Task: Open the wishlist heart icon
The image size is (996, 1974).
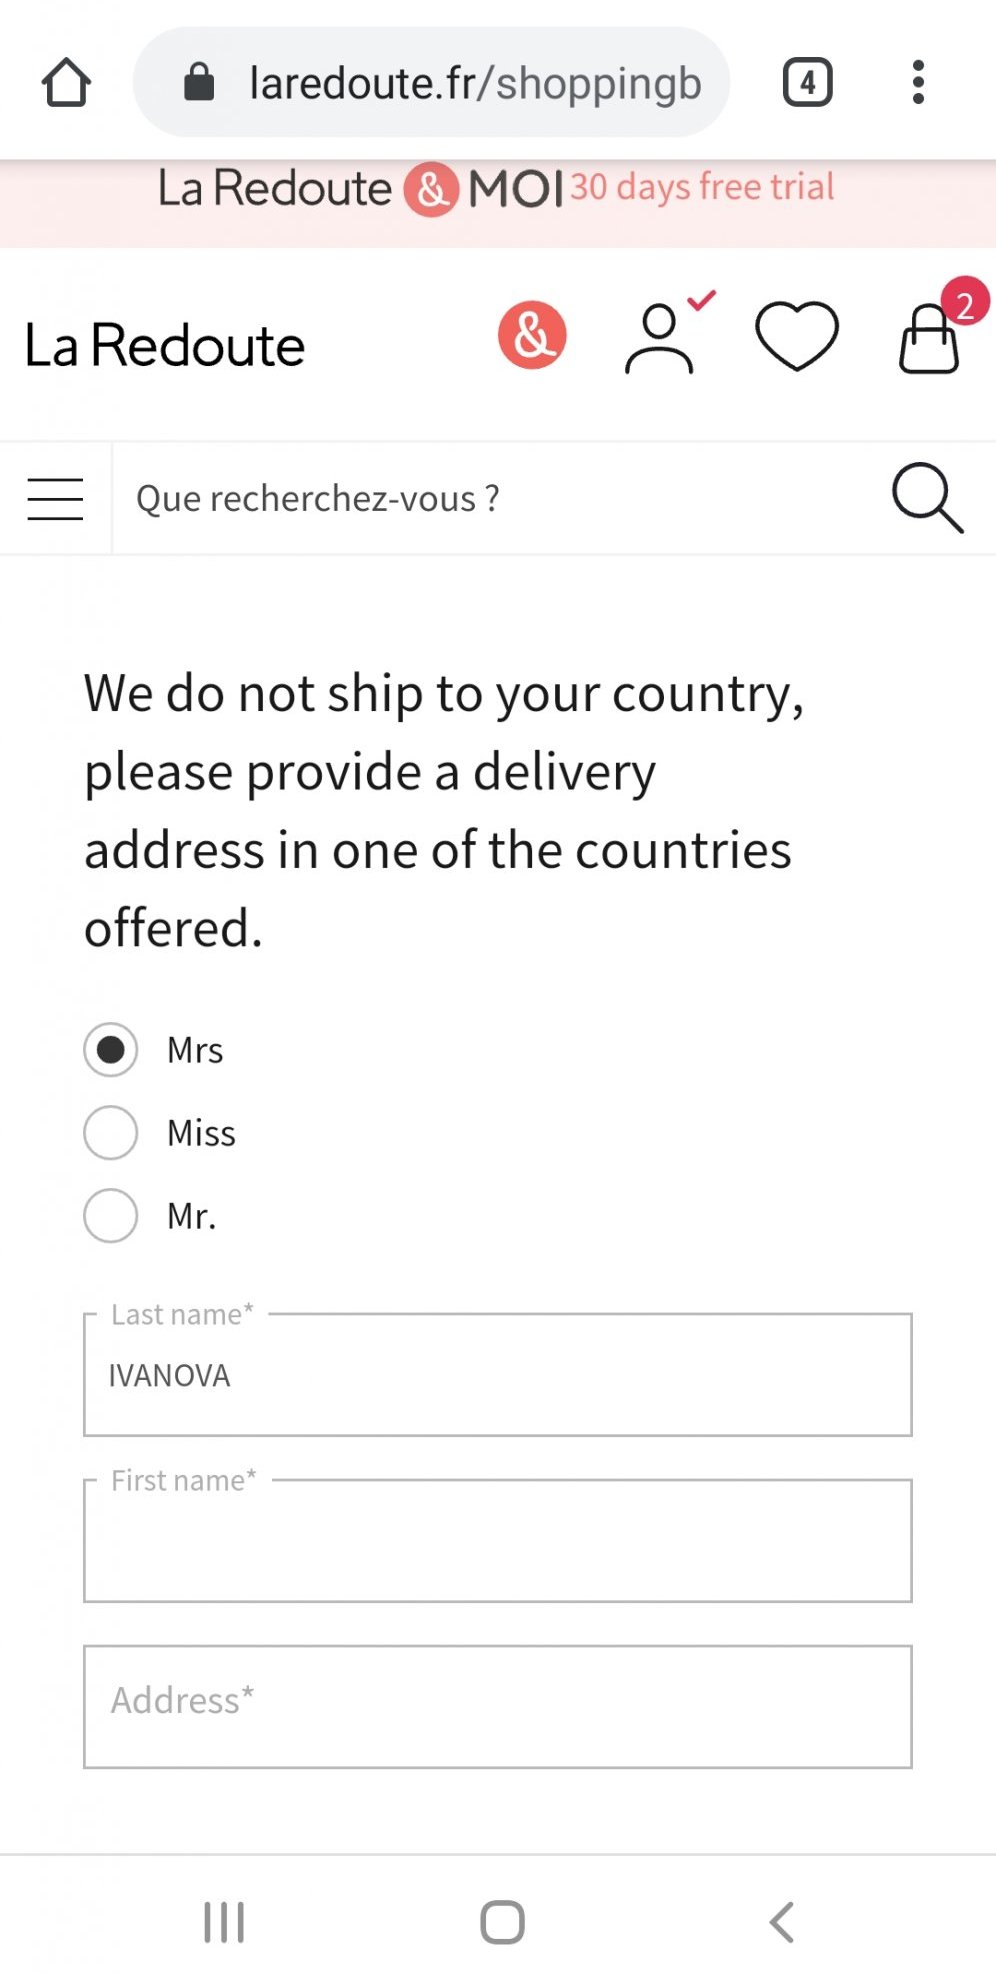Action: [x=796, y=336]
